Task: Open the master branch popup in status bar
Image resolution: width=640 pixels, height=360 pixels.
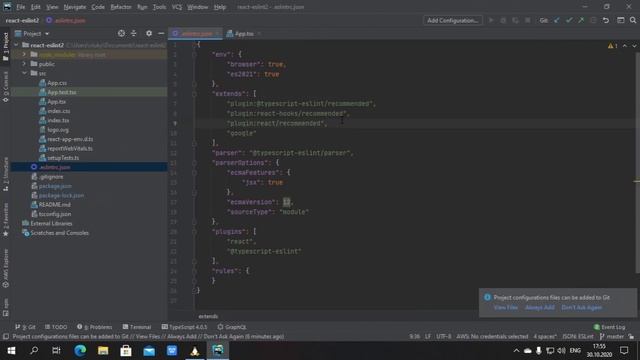Action: (x=611, y=337)
